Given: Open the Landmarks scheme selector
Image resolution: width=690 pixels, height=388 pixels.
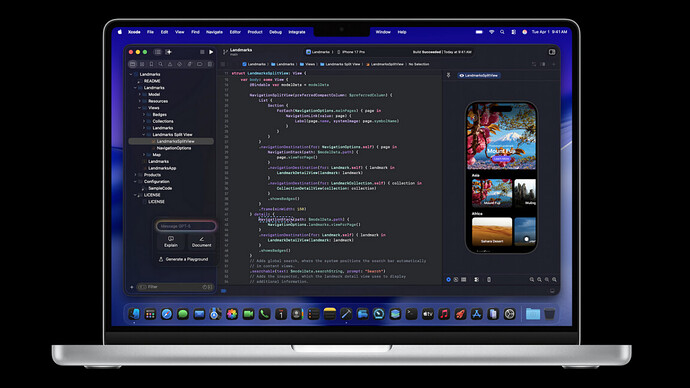Looking at the screenshot, I should (x=319, y=52).
